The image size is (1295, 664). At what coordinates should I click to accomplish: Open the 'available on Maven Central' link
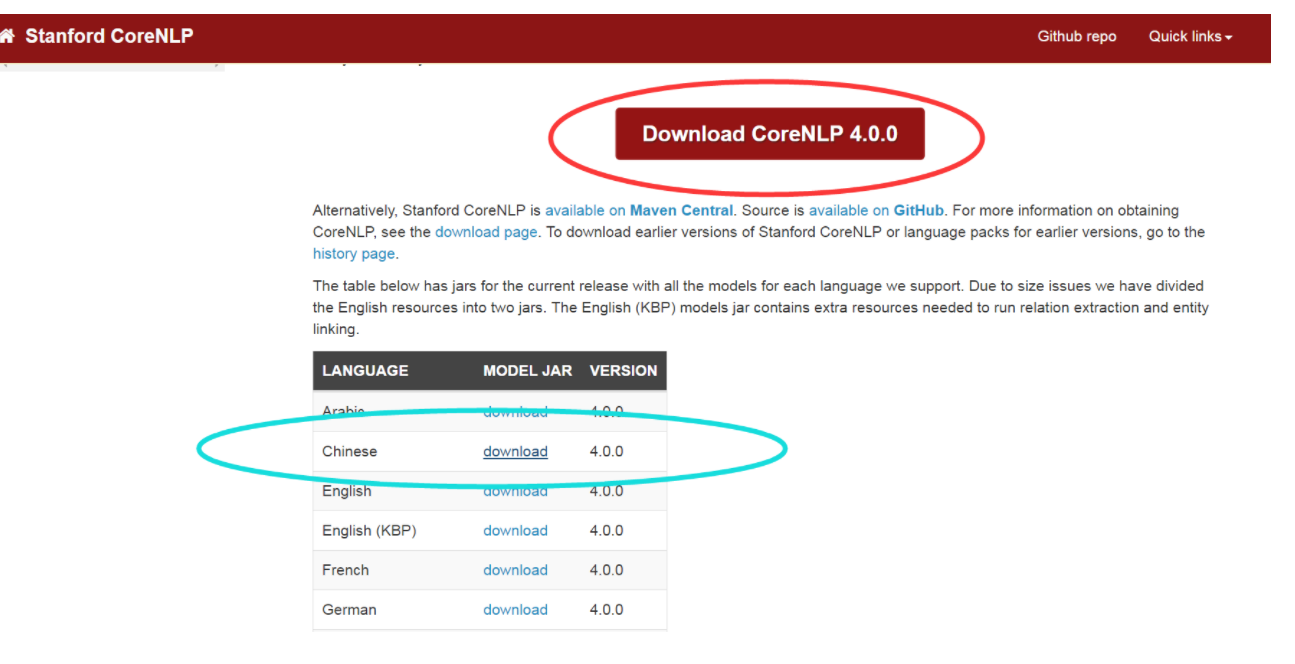pos(639,211)
